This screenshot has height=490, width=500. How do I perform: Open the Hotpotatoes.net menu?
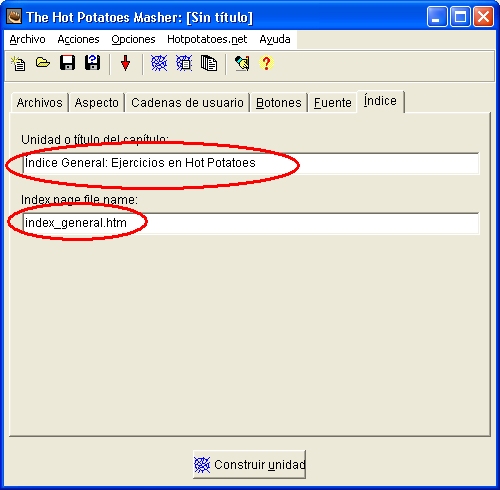tap(207, 39)
